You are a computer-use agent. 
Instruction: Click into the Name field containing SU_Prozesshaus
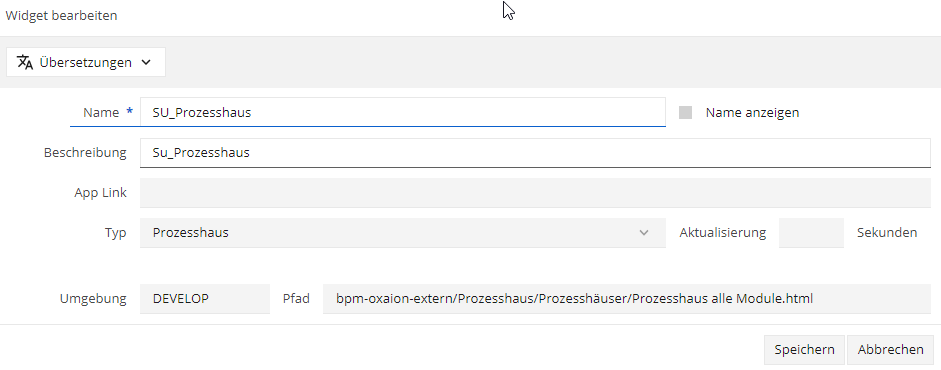tap(403, 112)
